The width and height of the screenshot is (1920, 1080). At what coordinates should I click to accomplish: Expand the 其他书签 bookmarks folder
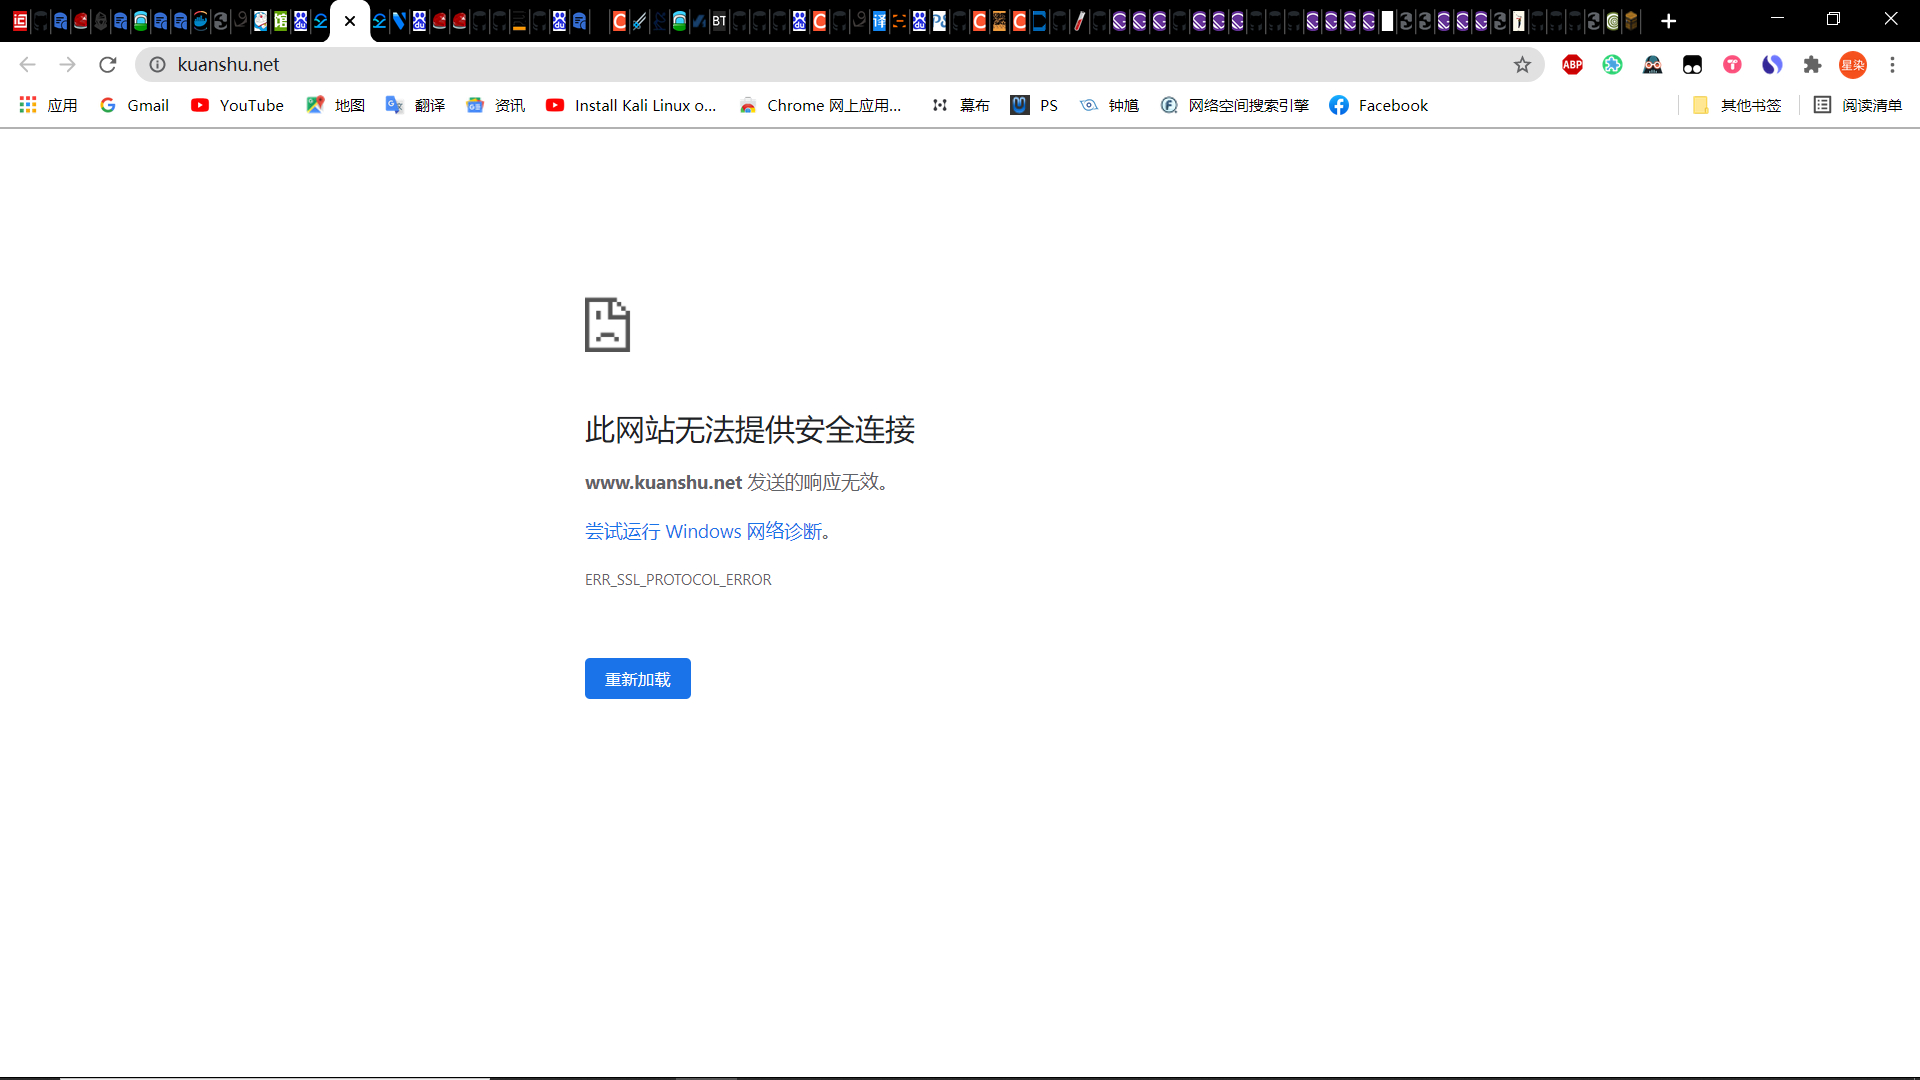click(1737, 105)
